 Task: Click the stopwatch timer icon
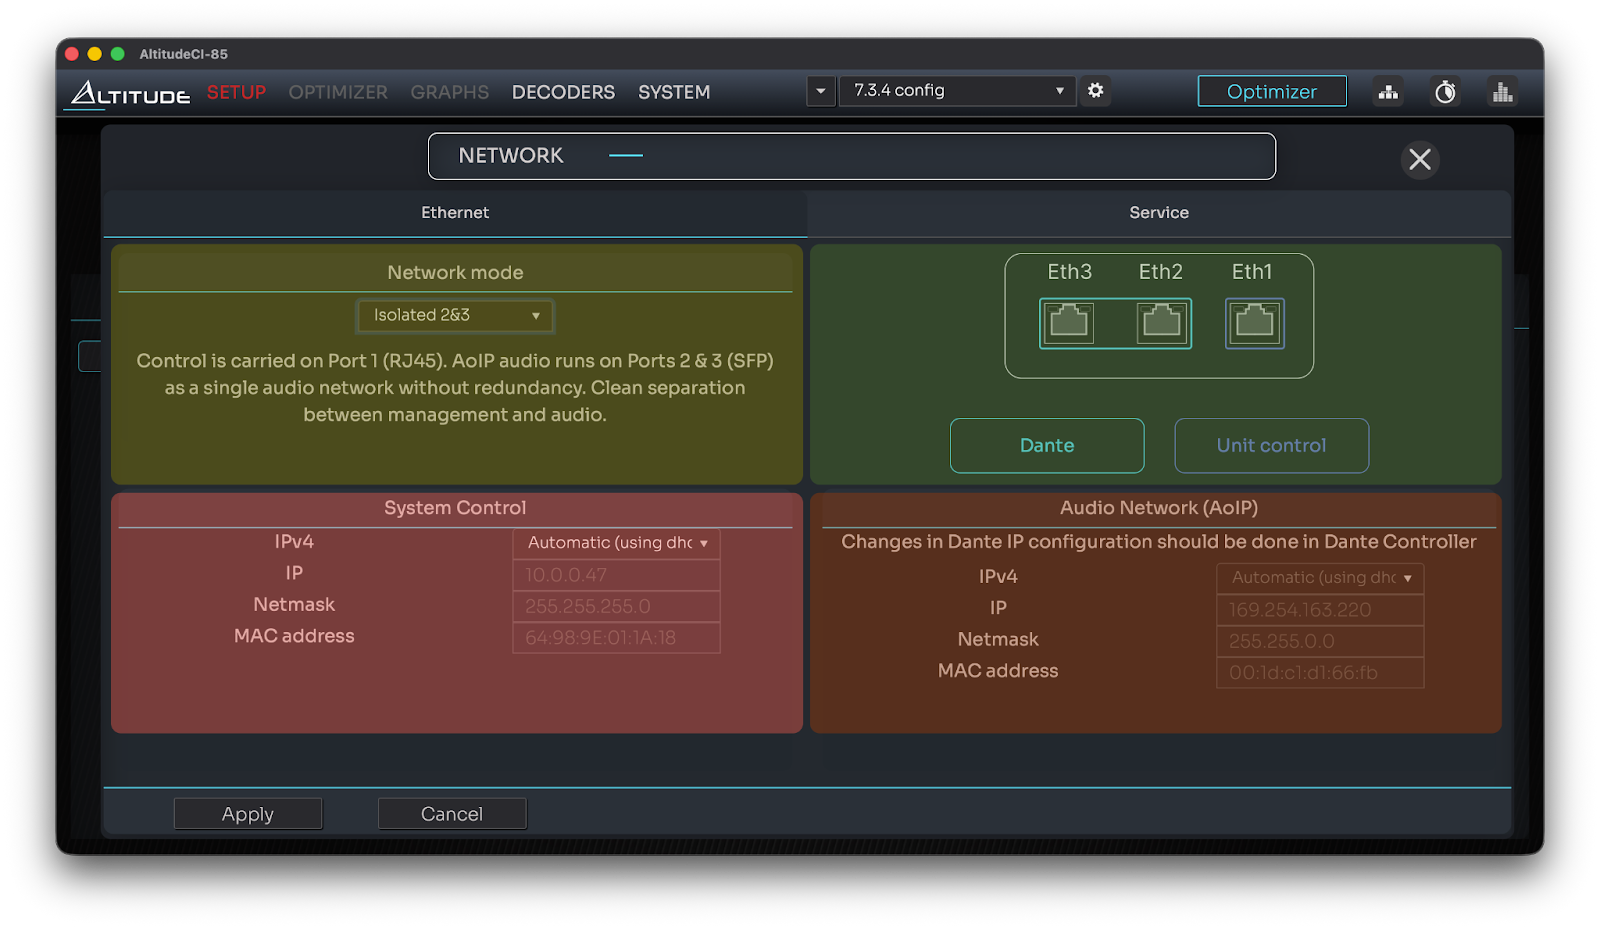pos(1445,92)
